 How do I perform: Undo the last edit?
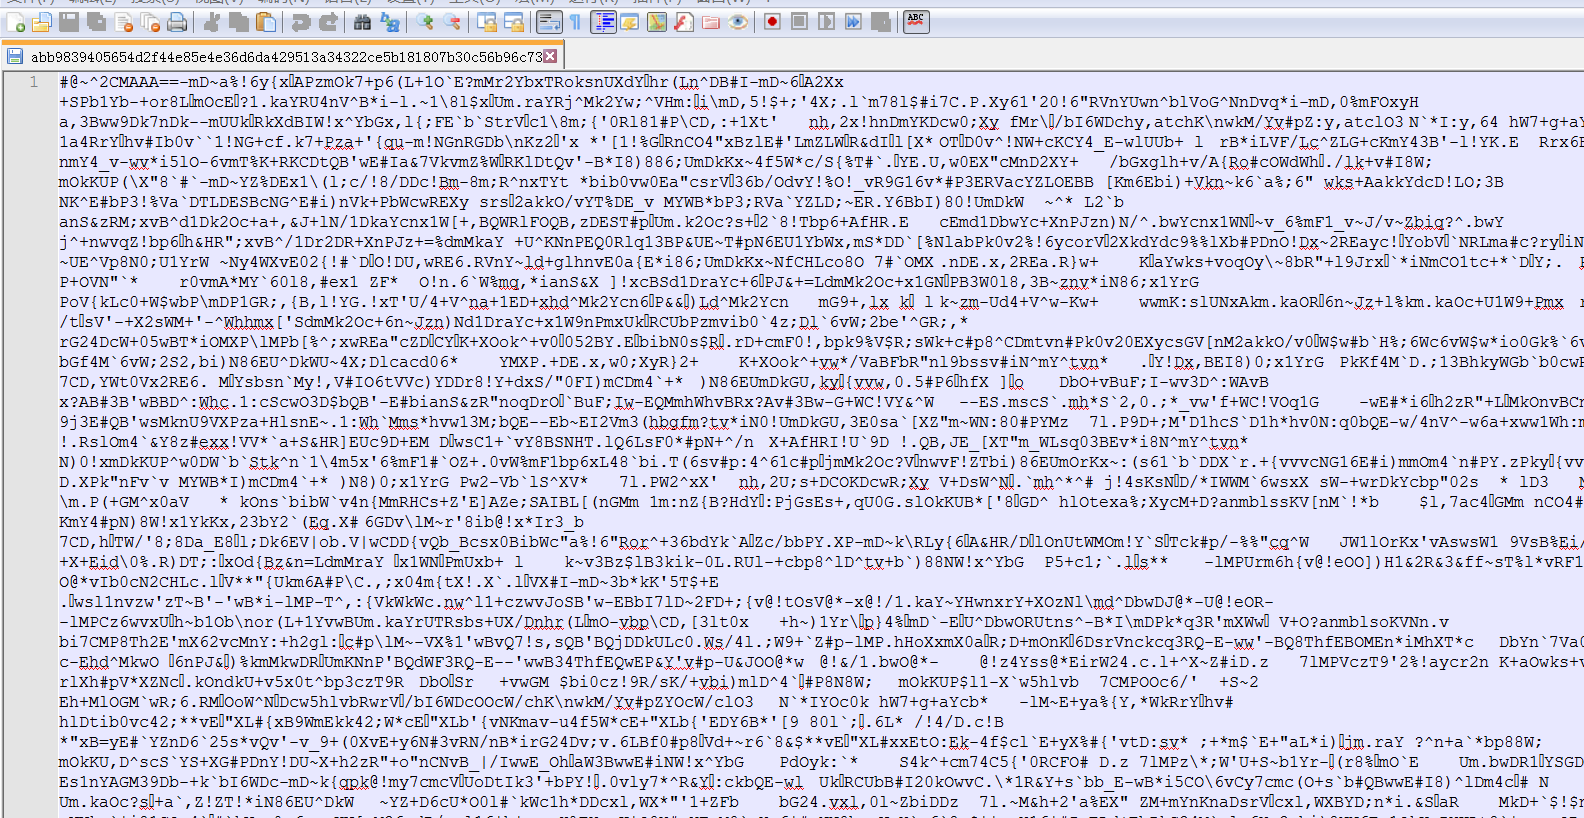[x=301, y=22]
